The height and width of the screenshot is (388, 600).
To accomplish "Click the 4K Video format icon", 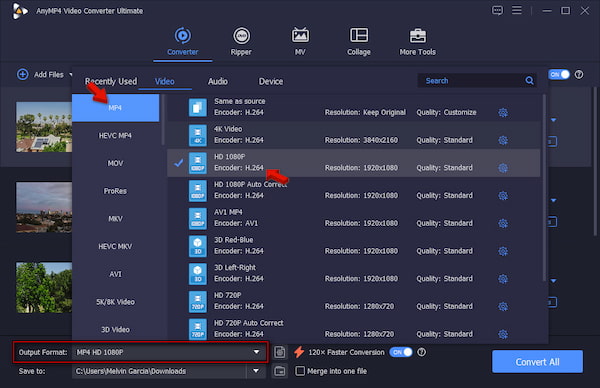I will [x=197, y=135].
